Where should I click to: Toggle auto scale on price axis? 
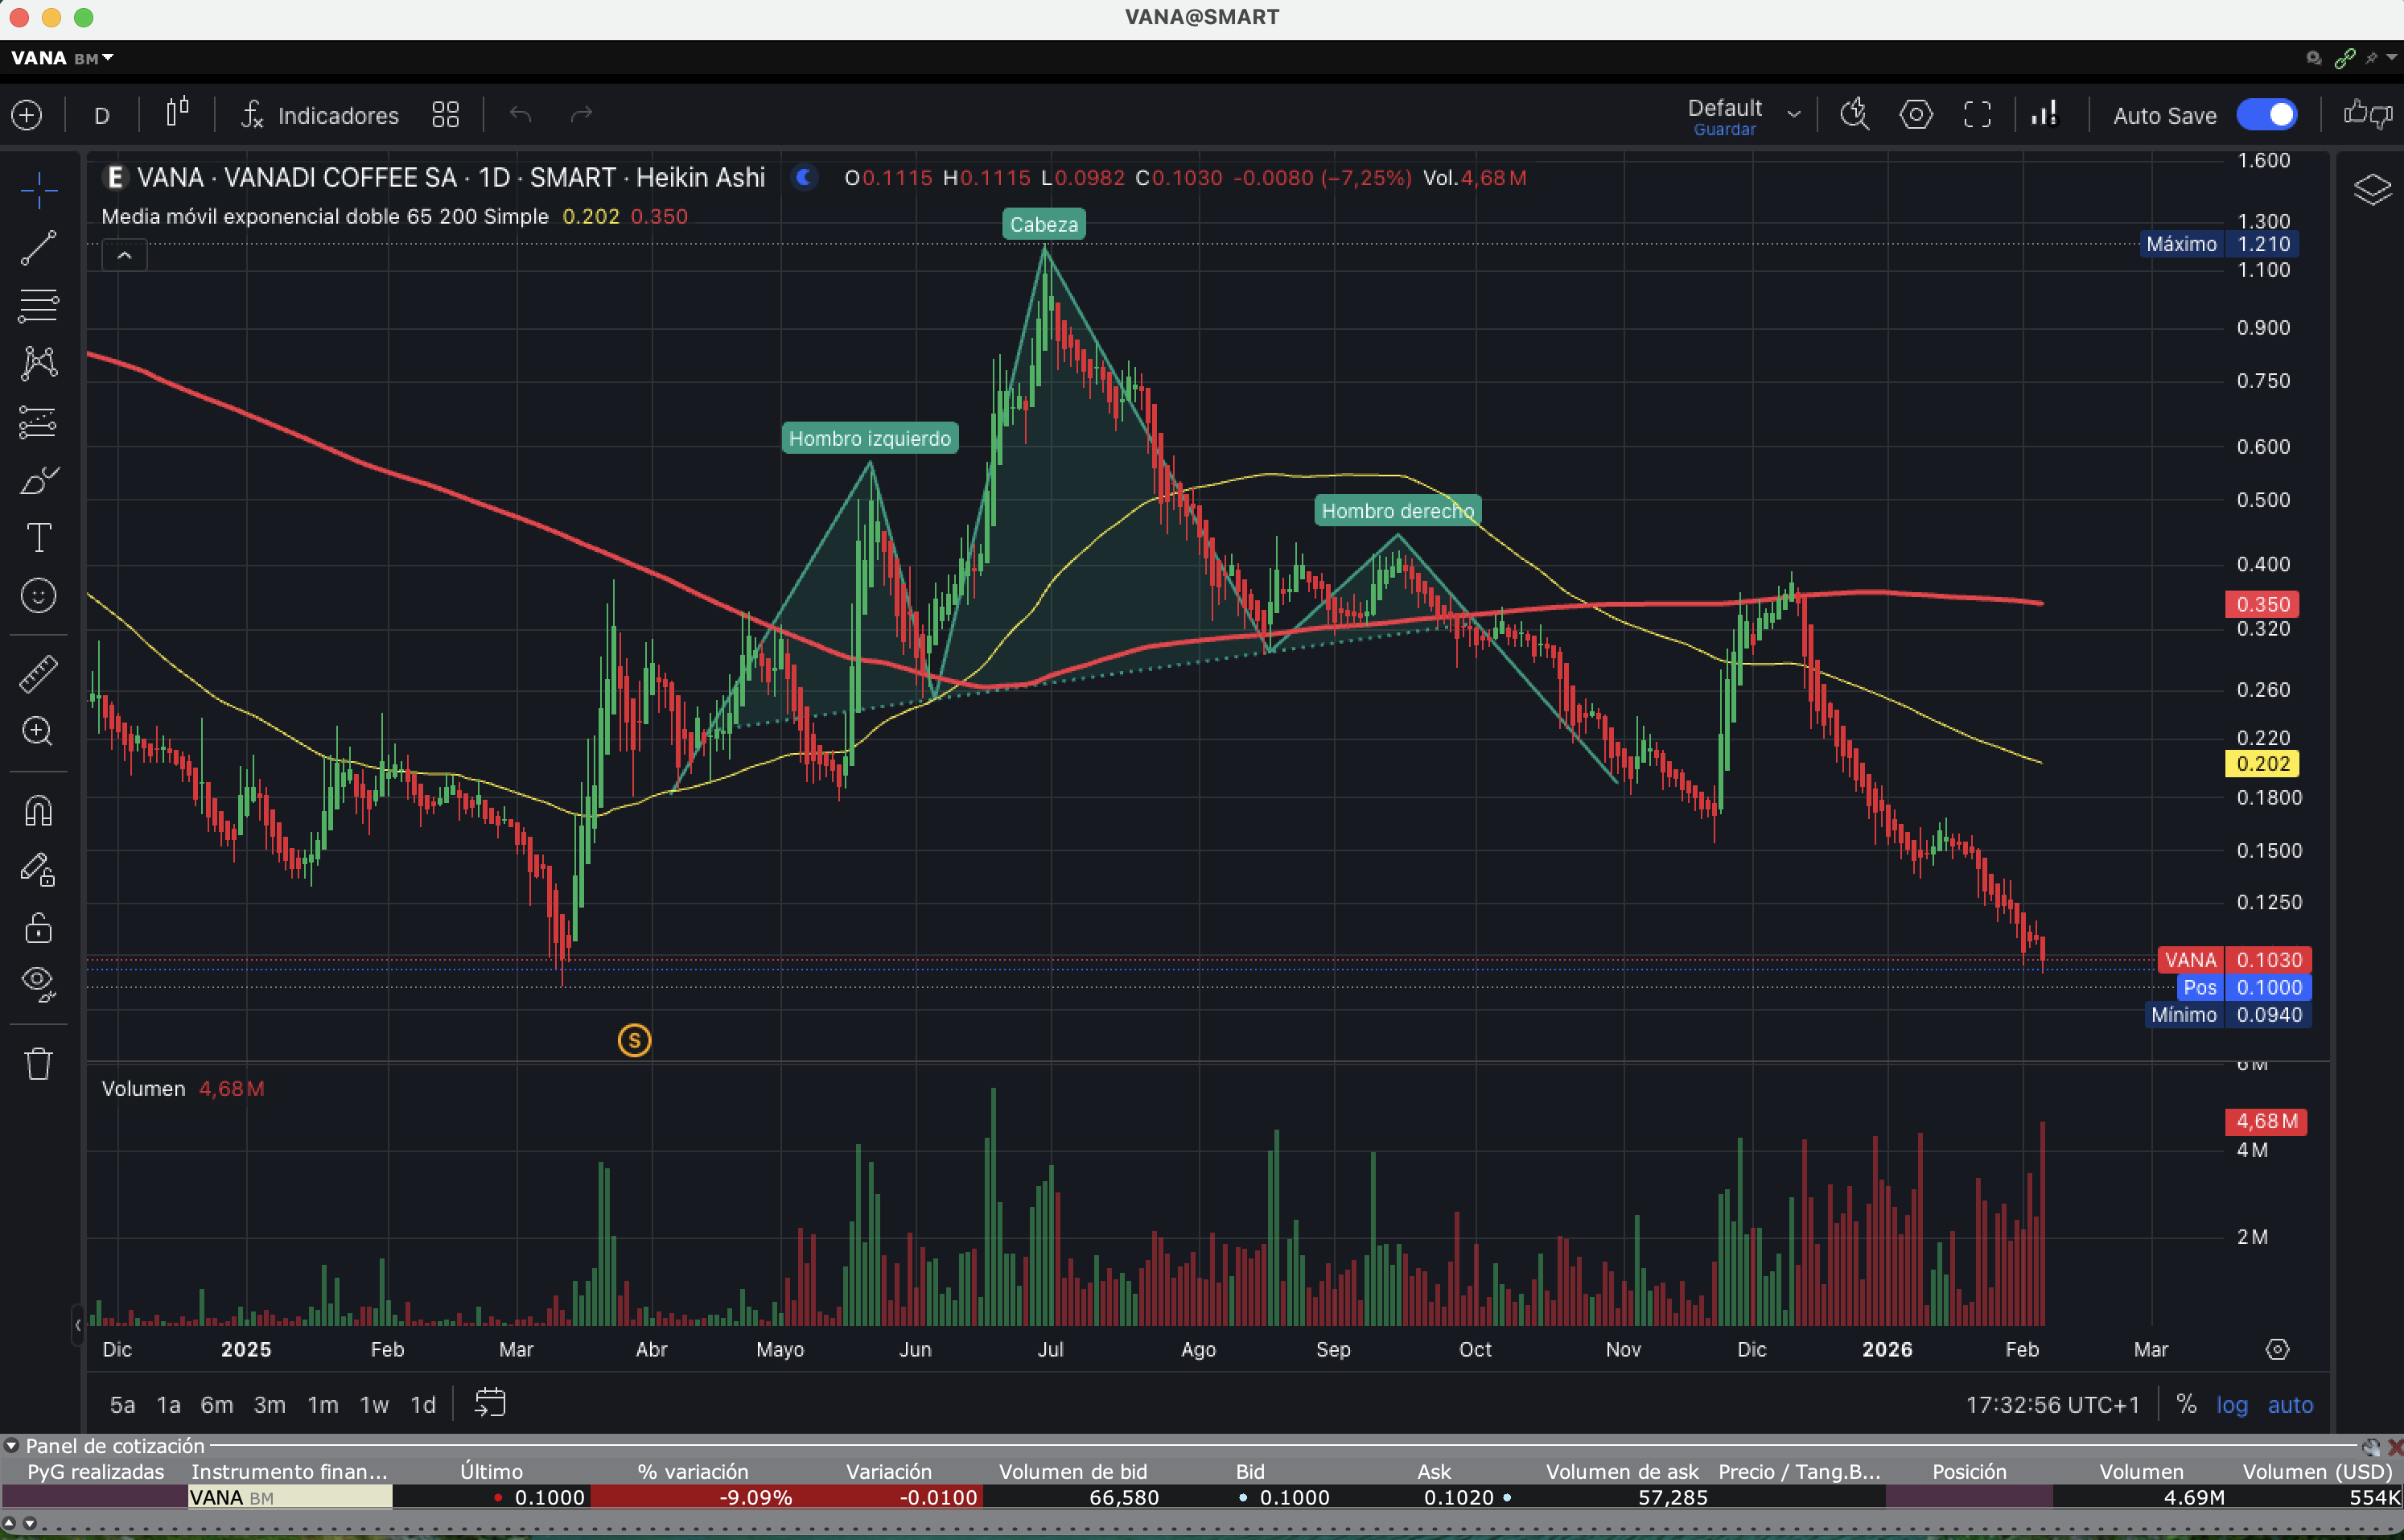[x=2290, y=1405]
